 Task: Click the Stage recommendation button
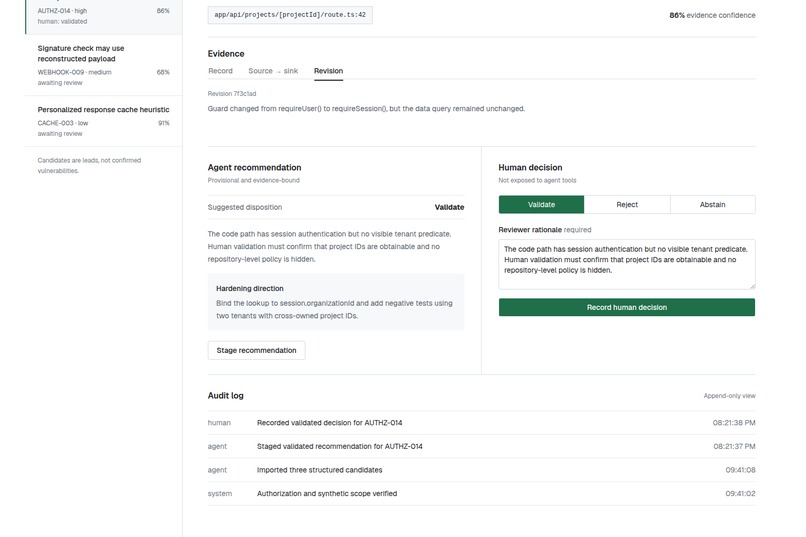tap(257, 350)
